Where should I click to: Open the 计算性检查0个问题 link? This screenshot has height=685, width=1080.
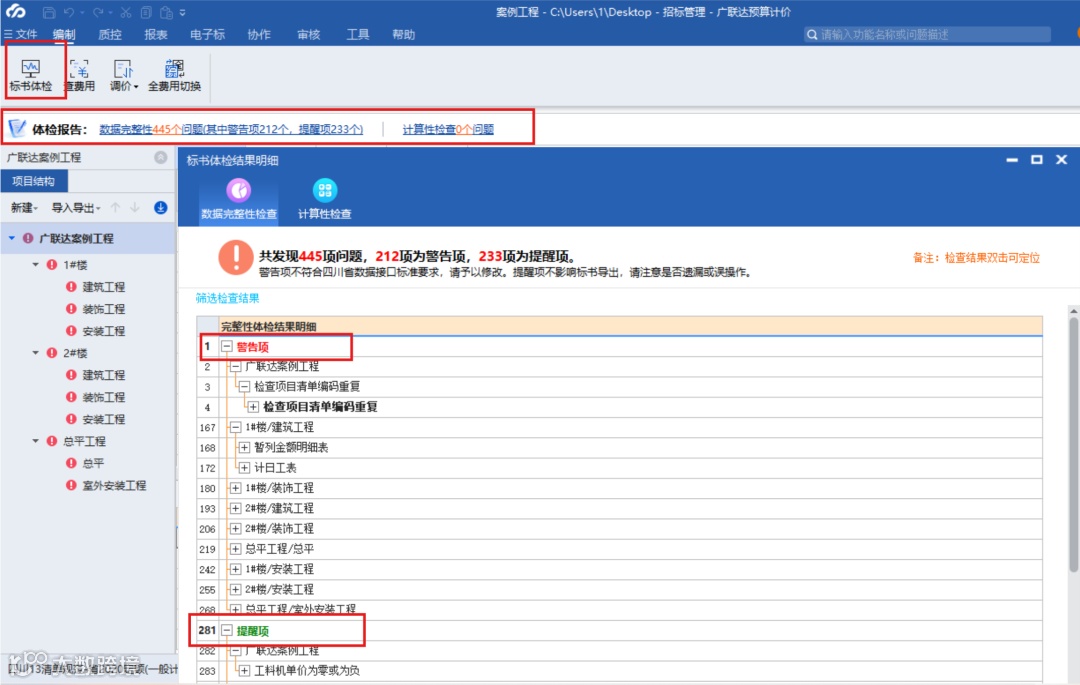(x=448, y=129)
